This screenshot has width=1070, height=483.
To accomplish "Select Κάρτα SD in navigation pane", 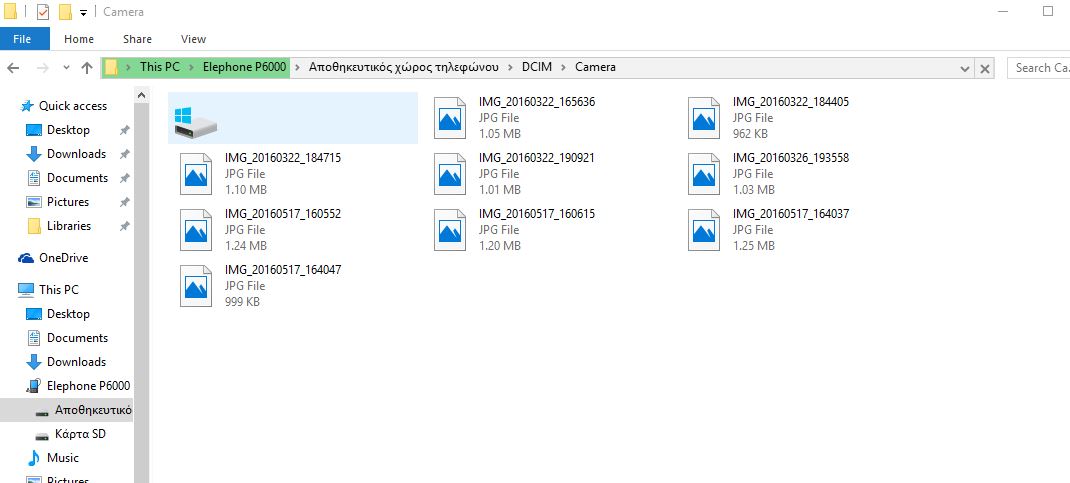I will coord(80,434).
